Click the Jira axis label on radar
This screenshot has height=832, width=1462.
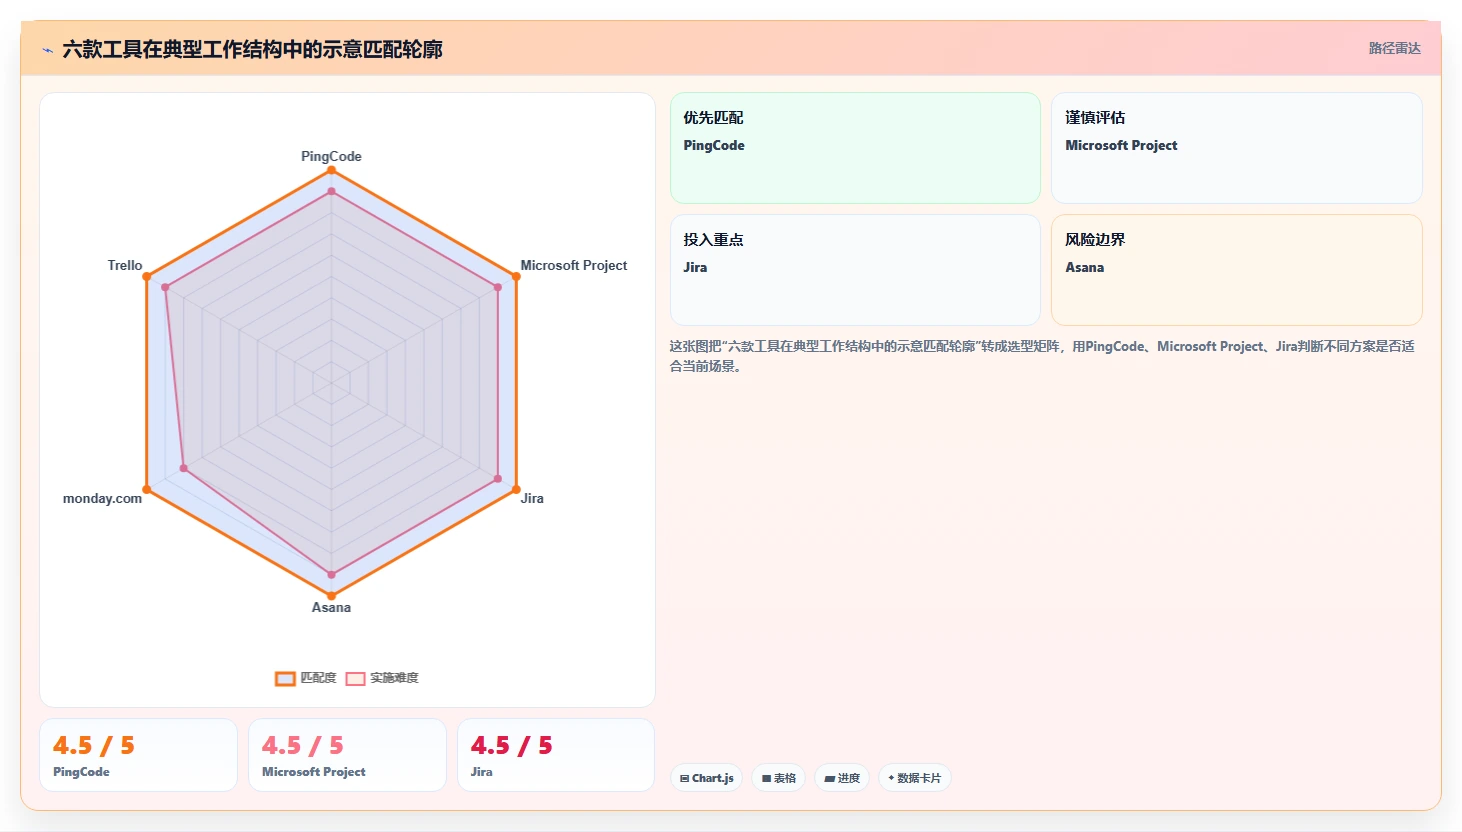[532, 498]
